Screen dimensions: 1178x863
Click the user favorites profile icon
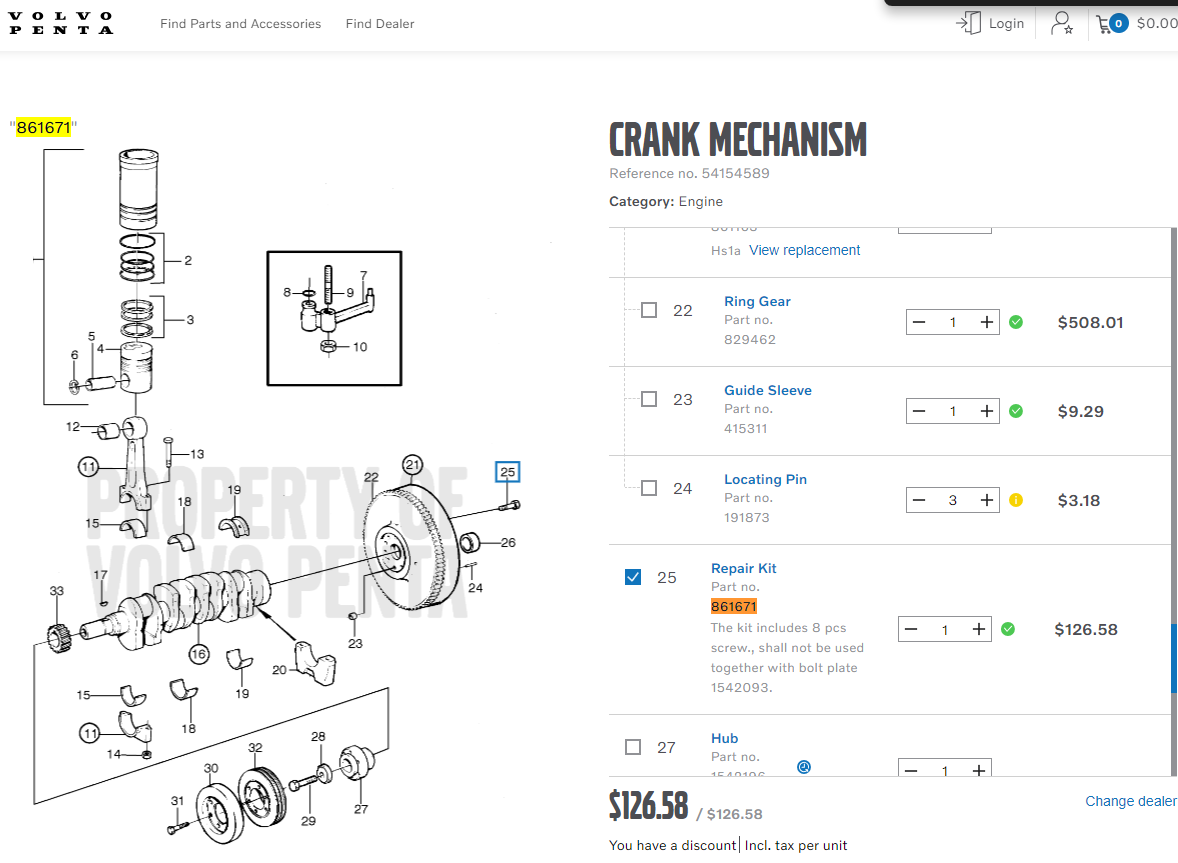pyautogui.click(x=1061, y=23)
